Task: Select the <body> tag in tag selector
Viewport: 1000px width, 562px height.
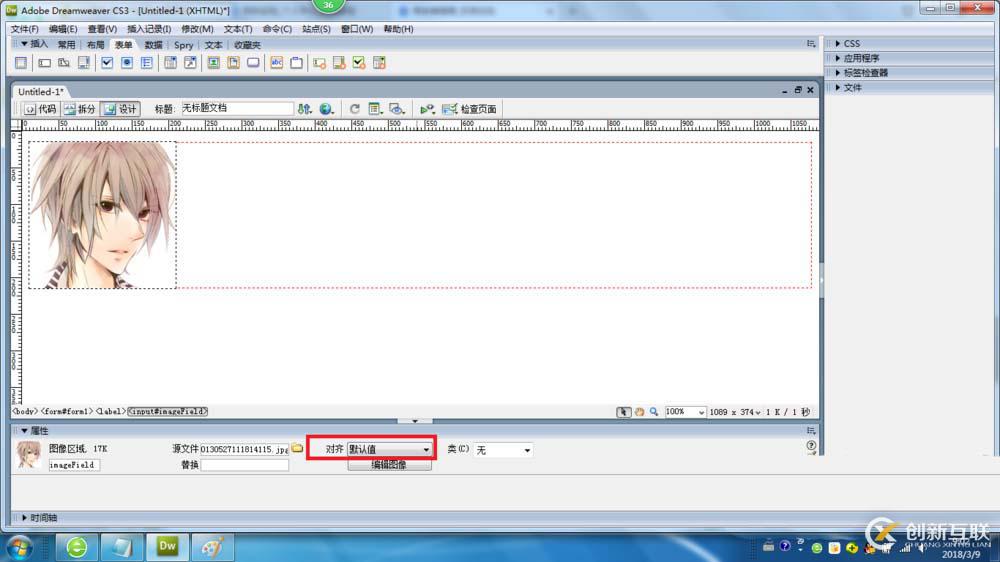Action: 25,411
